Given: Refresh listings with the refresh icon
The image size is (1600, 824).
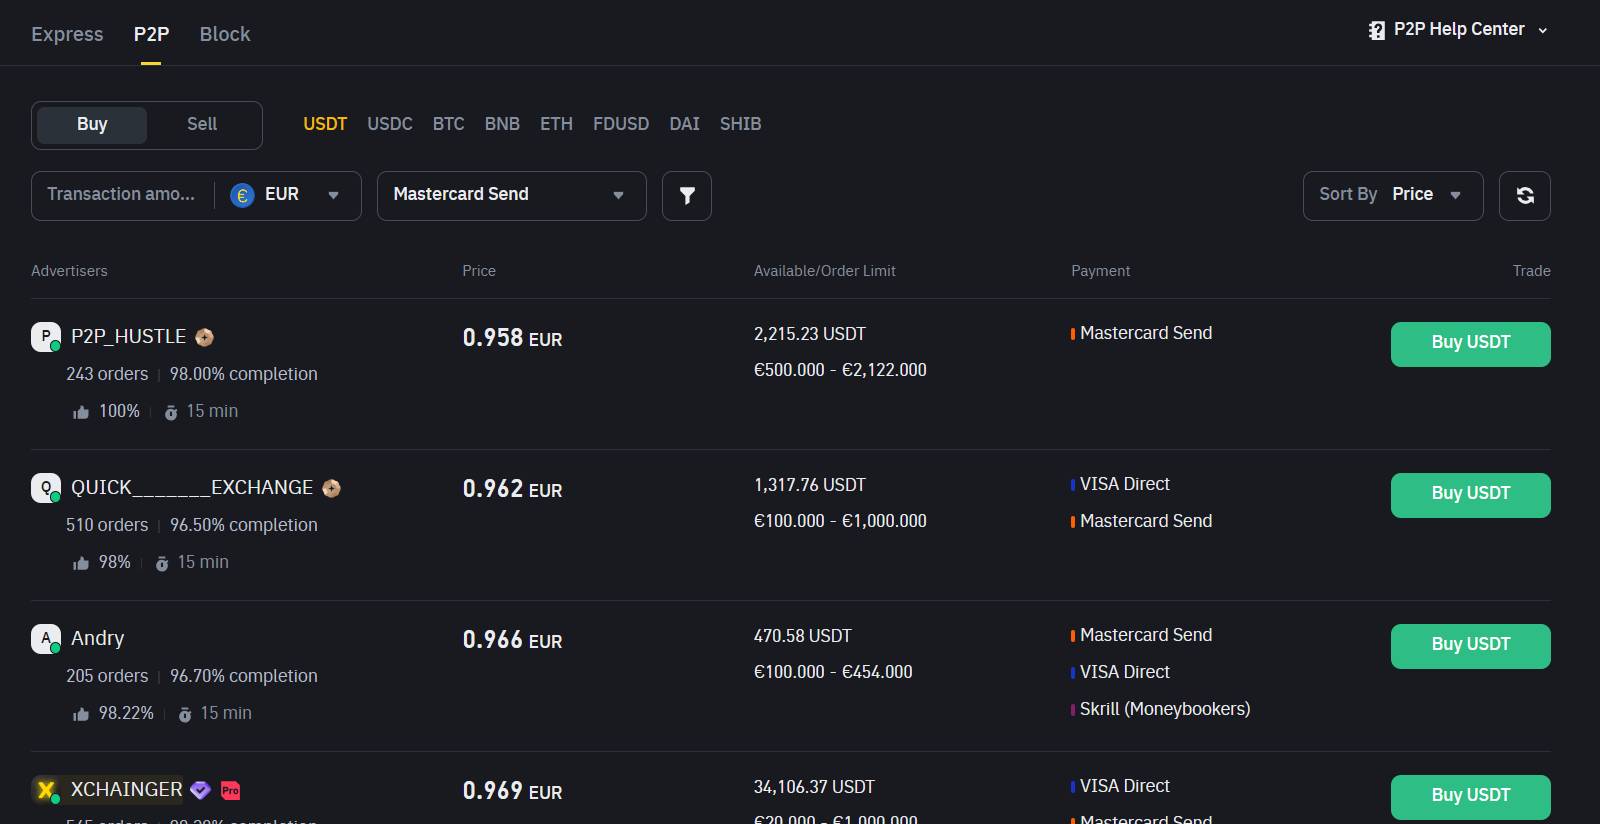Looking at the screenshot, I should tap(1525, 196).
